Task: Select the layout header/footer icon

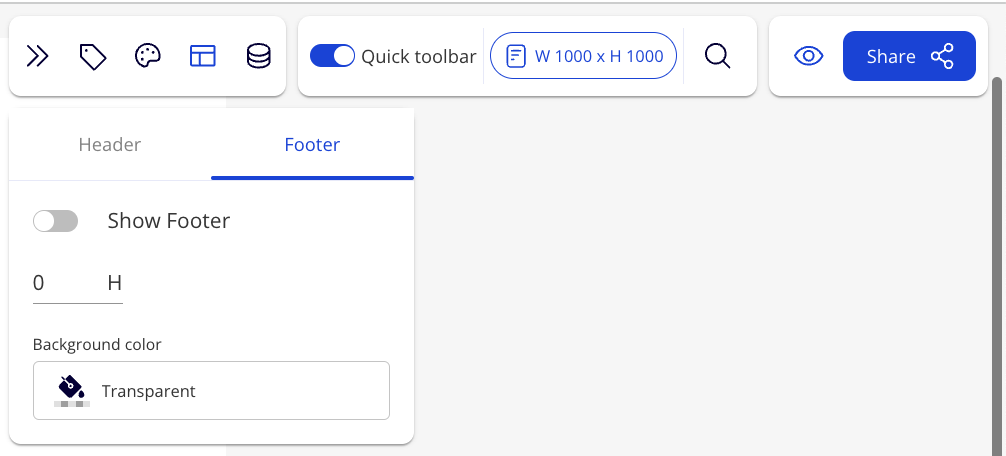Action: (x=203, y=57)
